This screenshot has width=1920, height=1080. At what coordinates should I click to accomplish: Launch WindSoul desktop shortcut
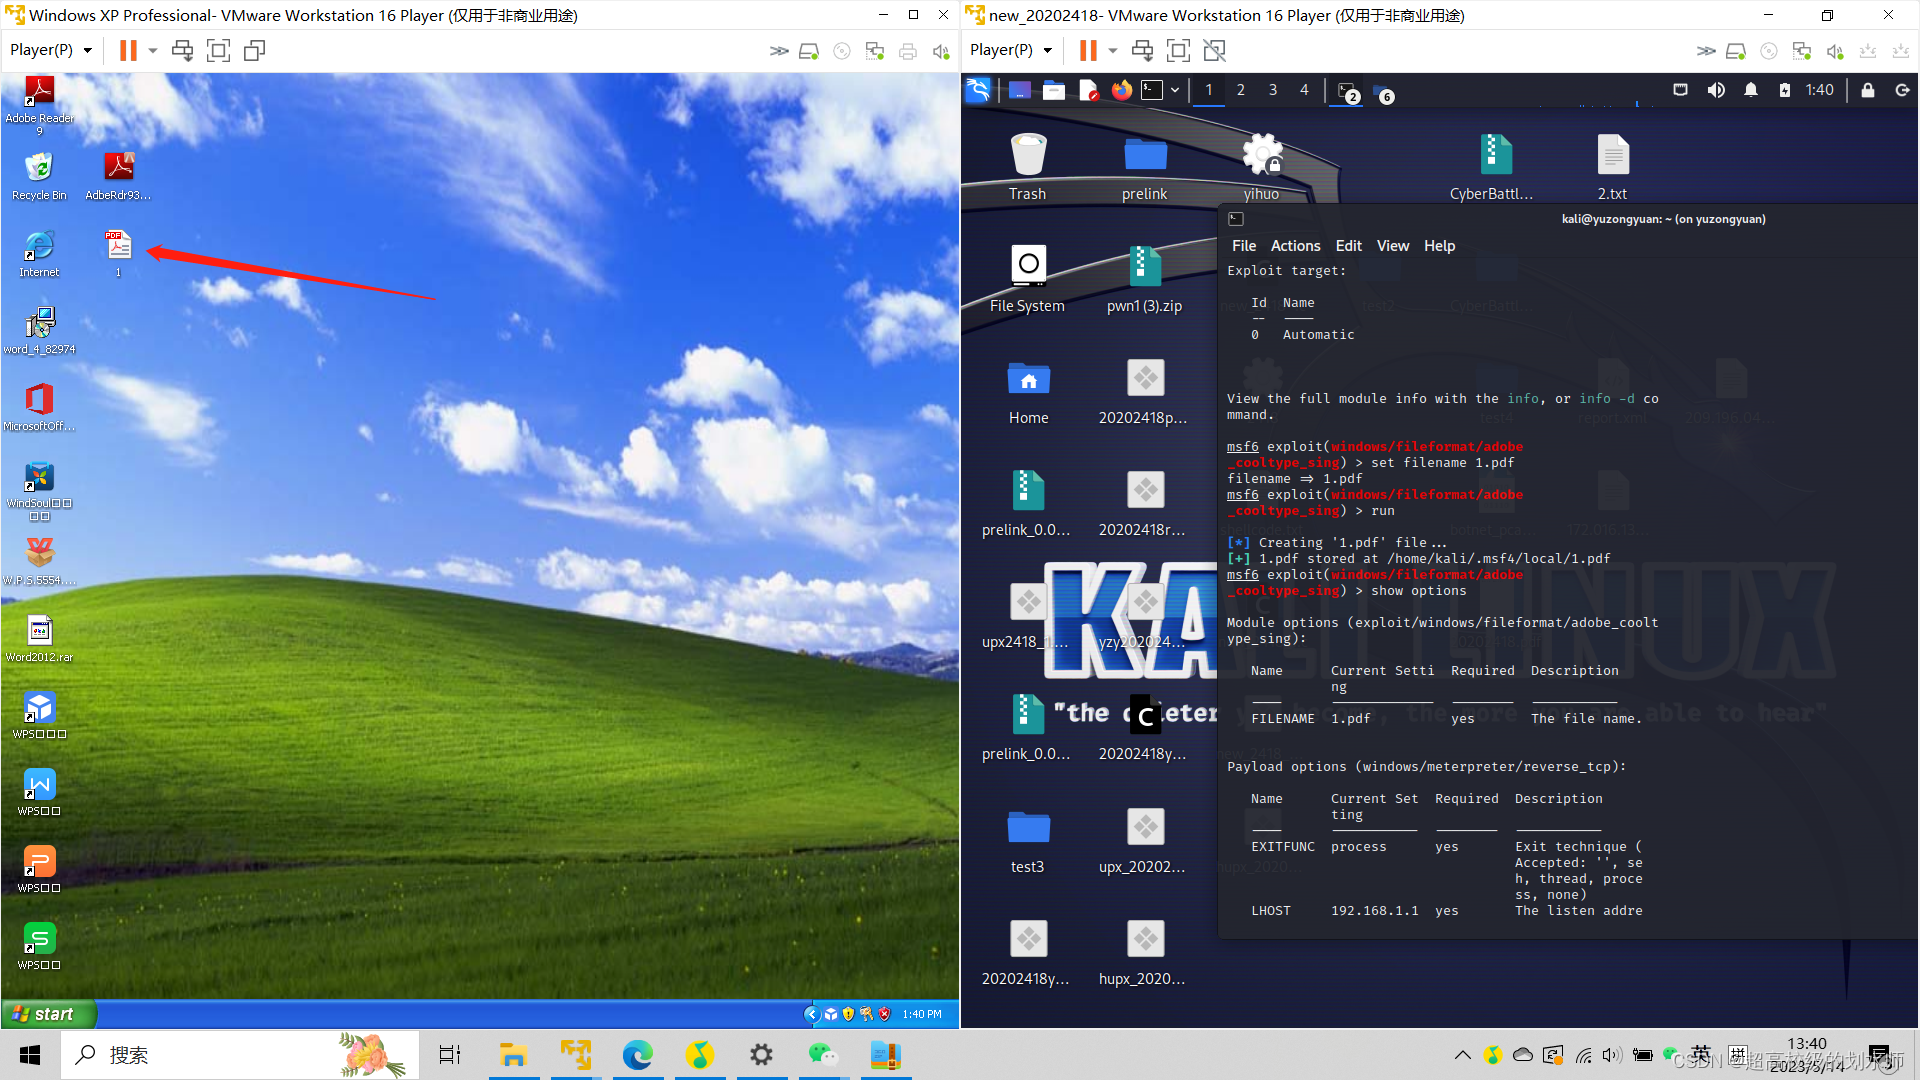click(x=39, y=490)
